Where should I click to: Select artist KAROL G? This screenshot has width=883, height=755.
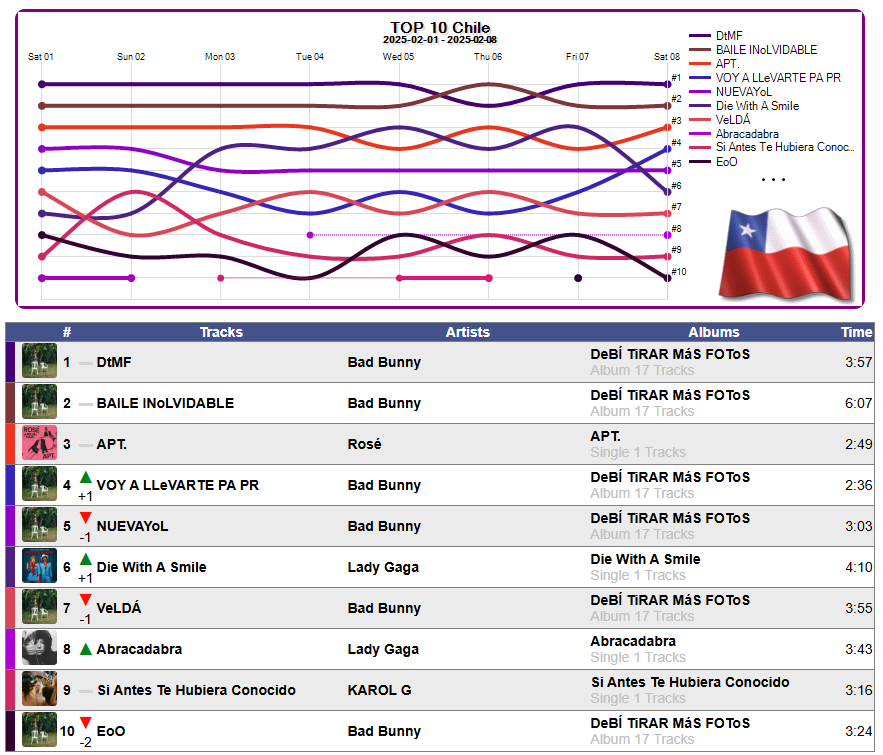pos(380,690)
